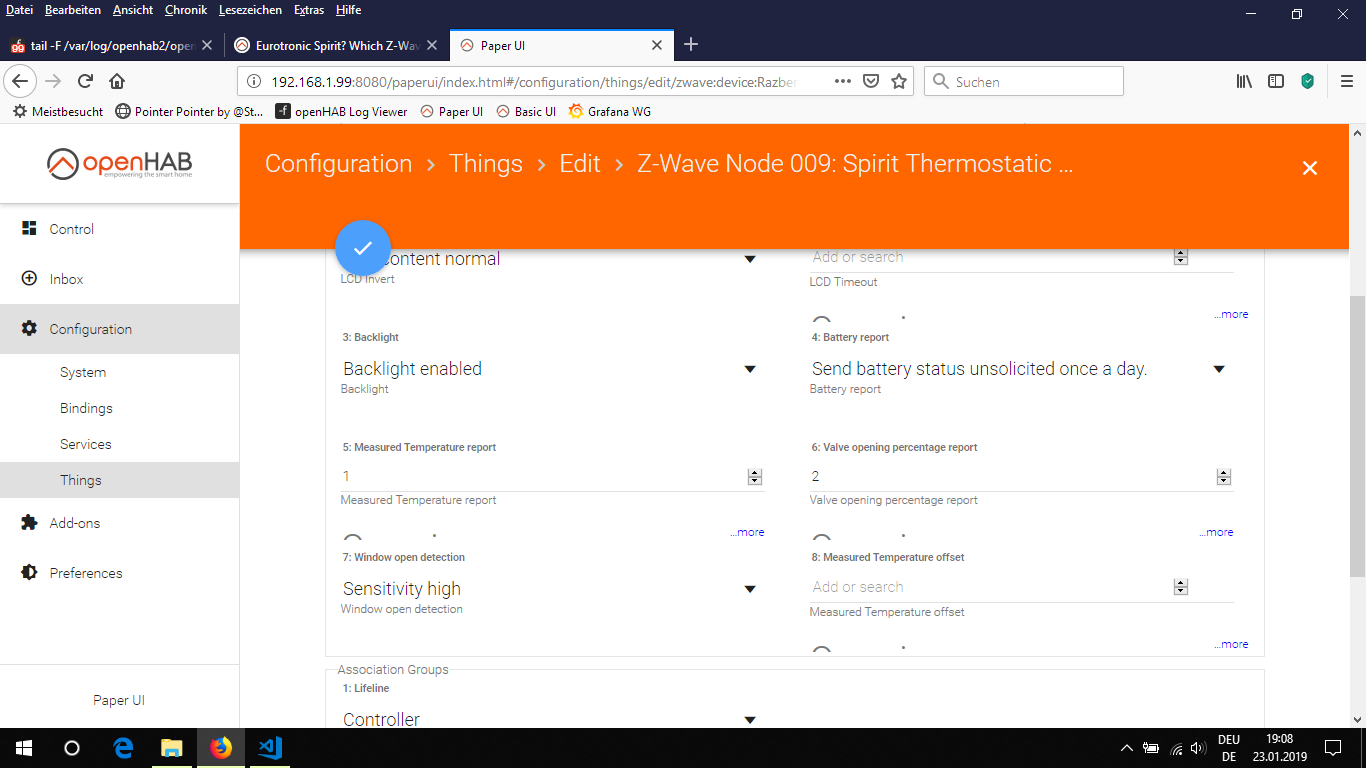Open the Chronik menu
Viewport: 1366px width, 768px height.
click(187, 10)
